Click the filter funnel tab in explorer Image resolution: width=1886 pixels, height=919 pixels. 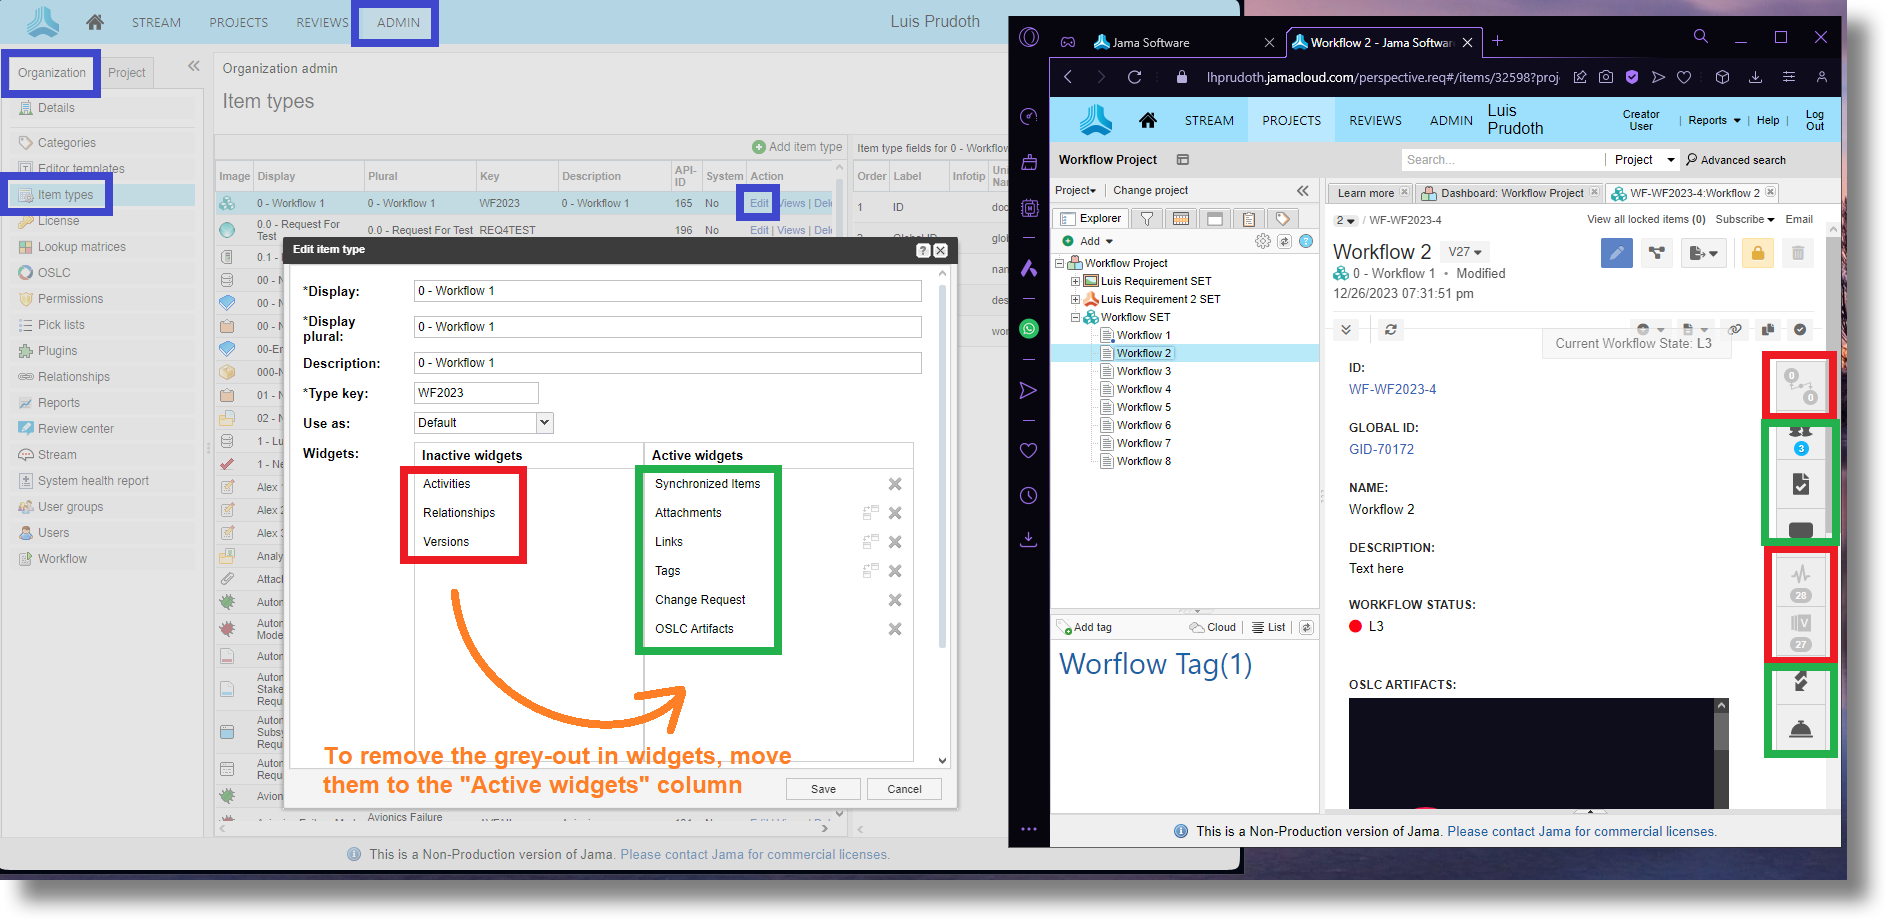[1147, 218]
